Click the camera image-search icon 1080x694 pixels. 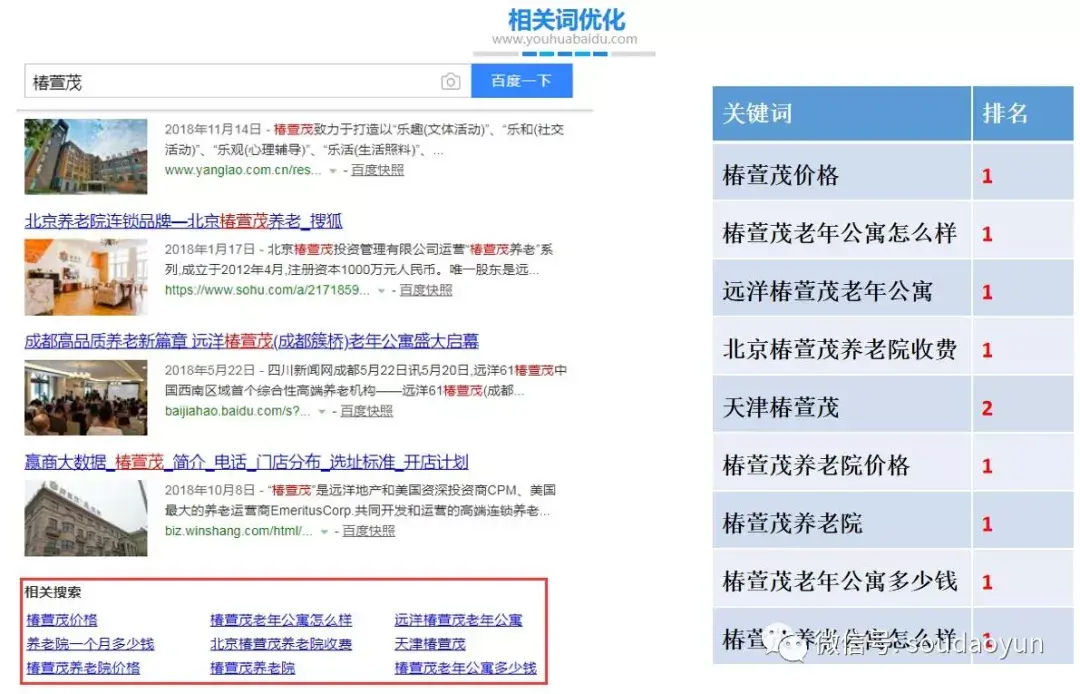pos(450,81)
